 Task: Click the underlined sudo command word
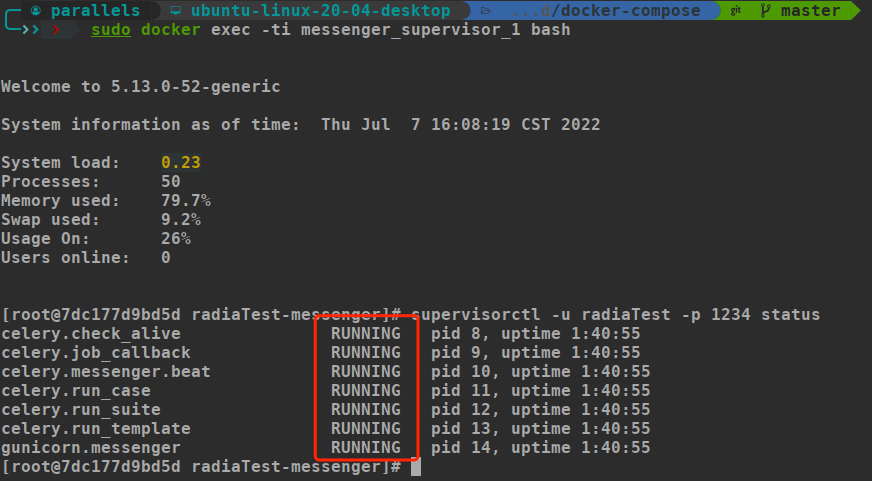click(x=110, y=30)
